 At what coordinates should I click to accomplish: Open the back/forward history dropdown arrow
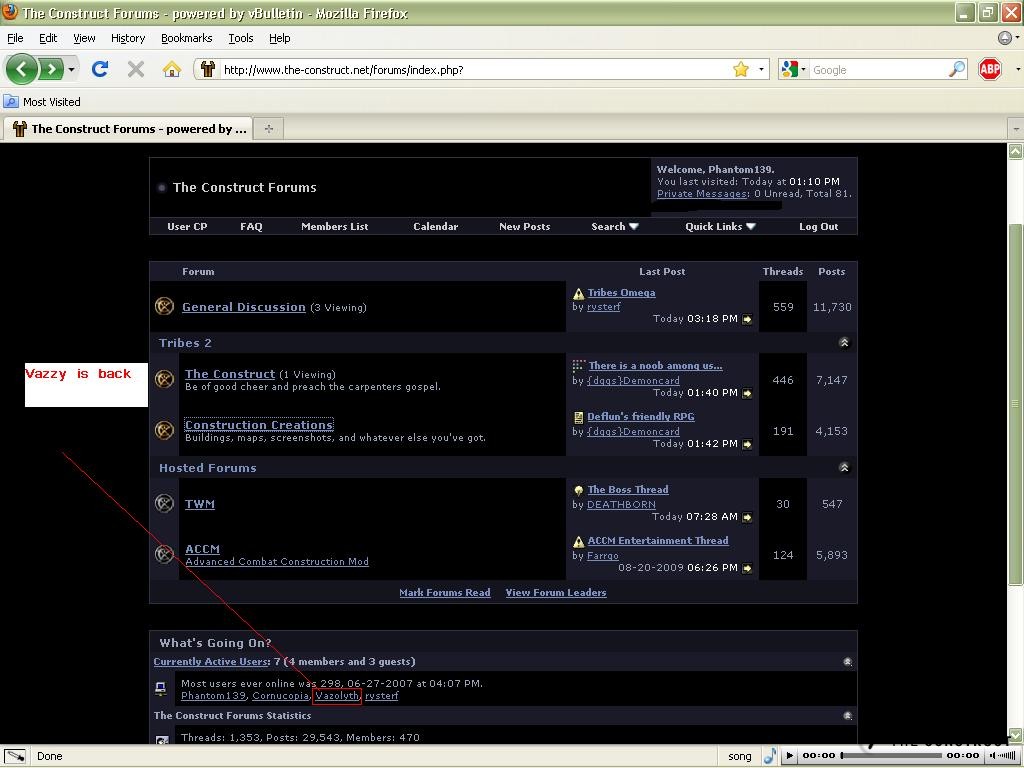(71, 69)
